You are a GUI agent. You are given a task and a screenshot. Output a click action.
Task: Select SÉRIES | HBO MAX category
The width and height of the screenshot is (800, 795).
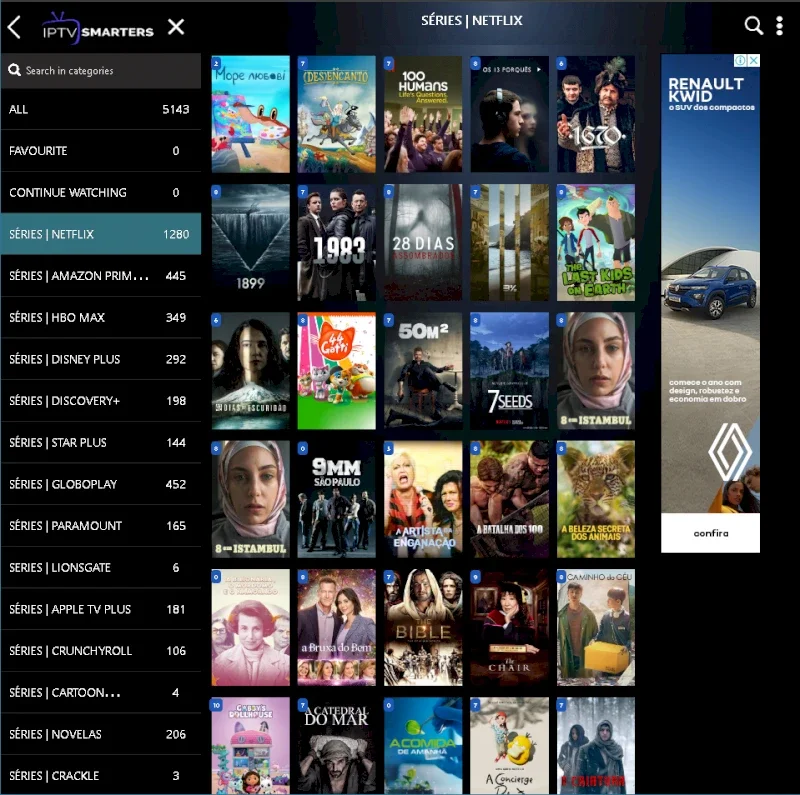(x=101, y=317)
